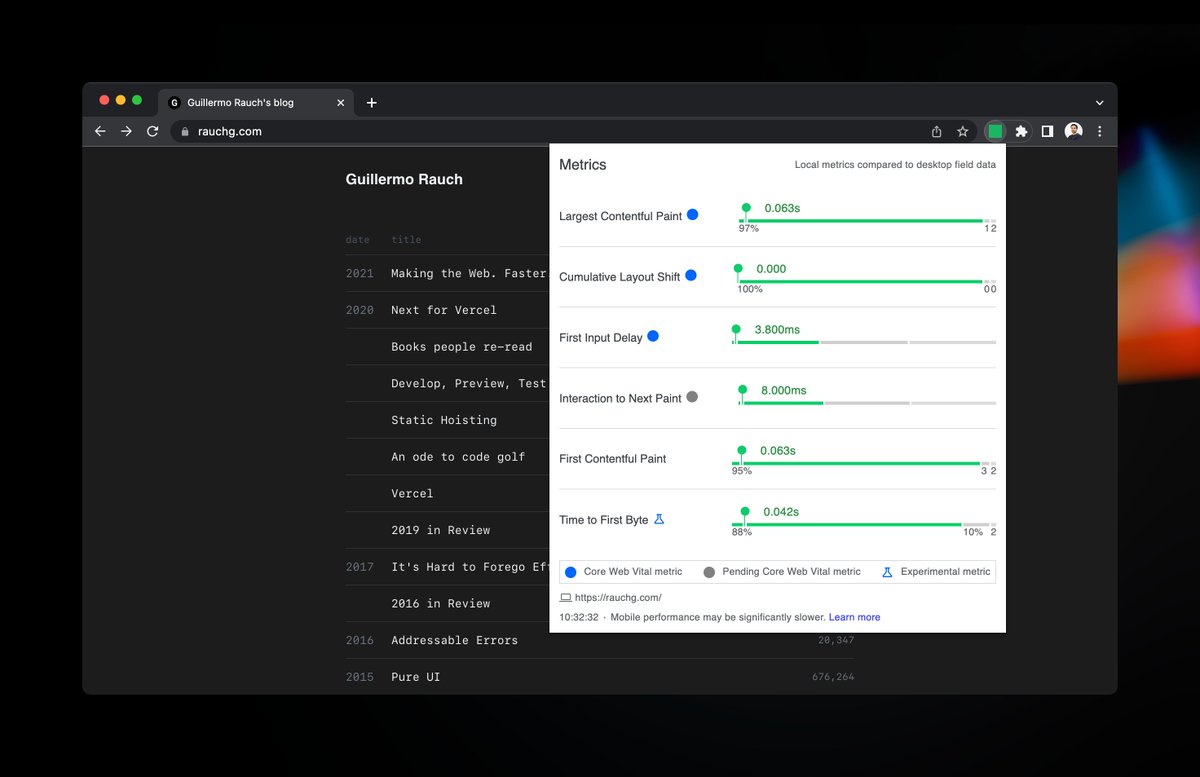Click the browser forward arrow
This screenshot has width=1200, height=777.
(126, 131)
